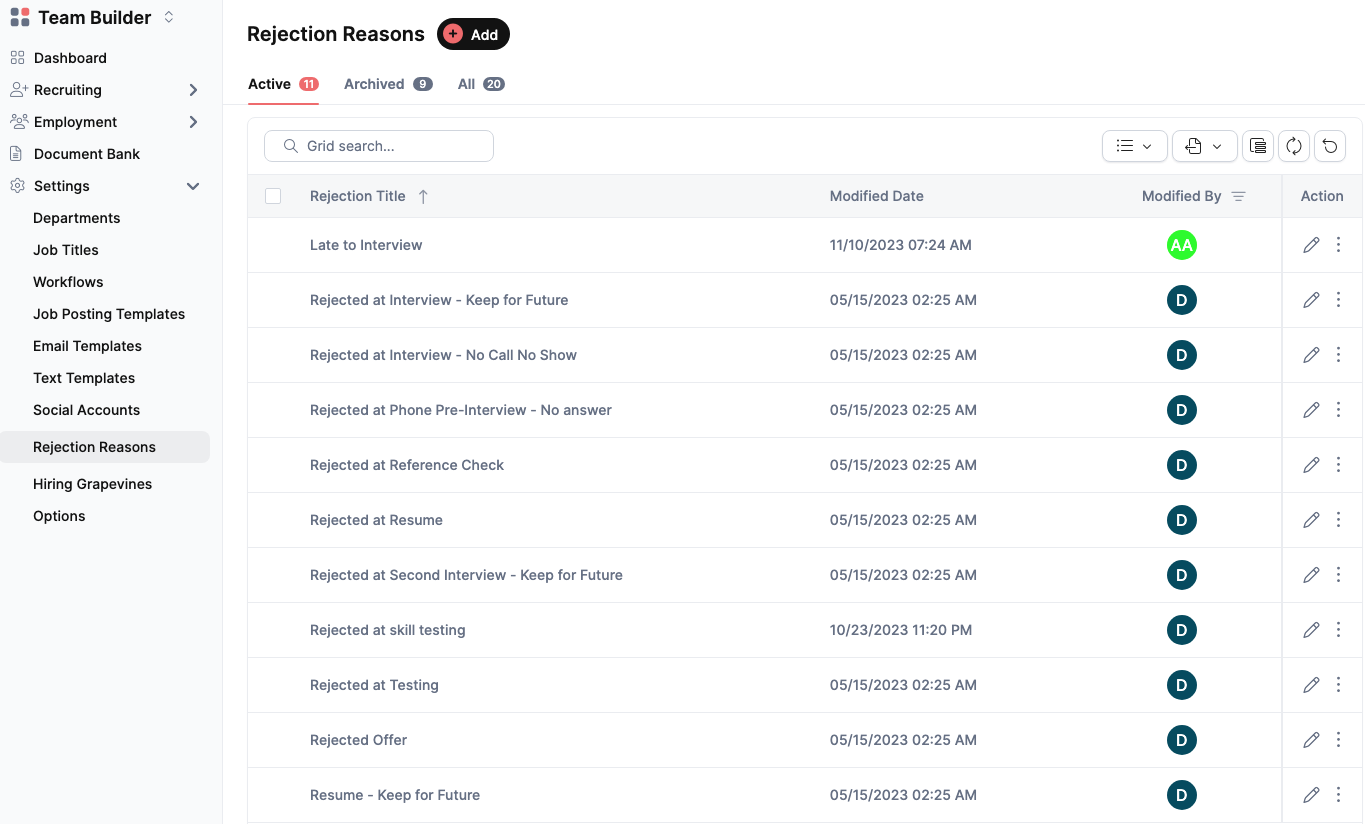Screen dimensions: 1365x824
Task: Refresh the grid with the circular arrows icon
Action: (1294, 146)
